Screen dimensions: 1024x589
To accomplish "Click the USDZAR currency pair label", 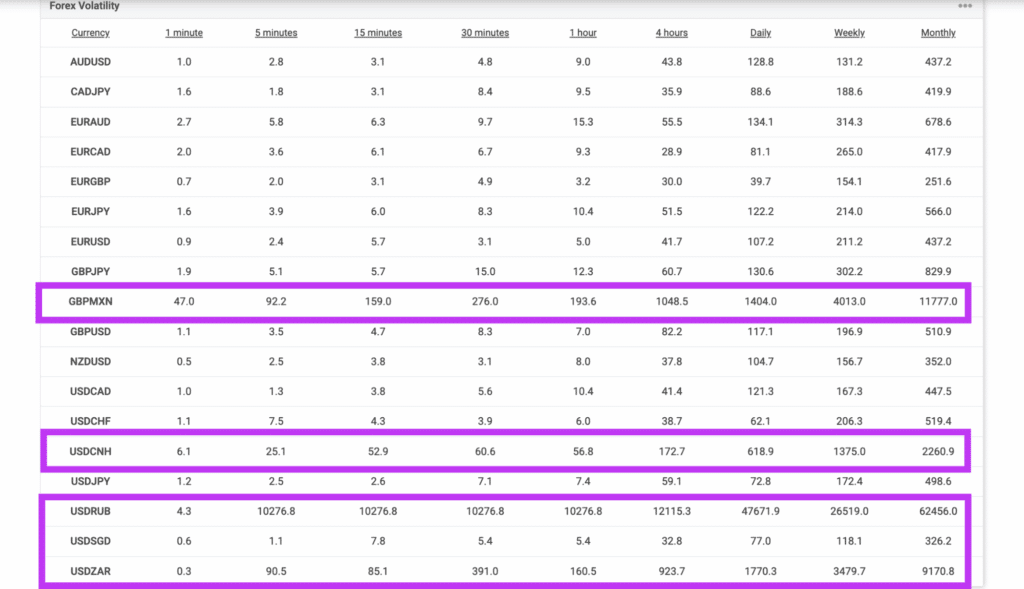I will [x=91, y=571].
